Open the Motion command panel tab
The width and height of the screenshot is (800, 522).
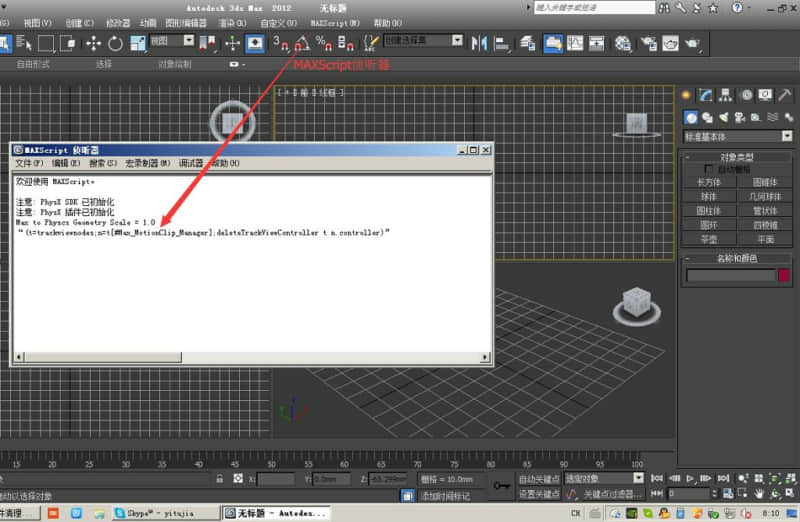coord(746,95)
